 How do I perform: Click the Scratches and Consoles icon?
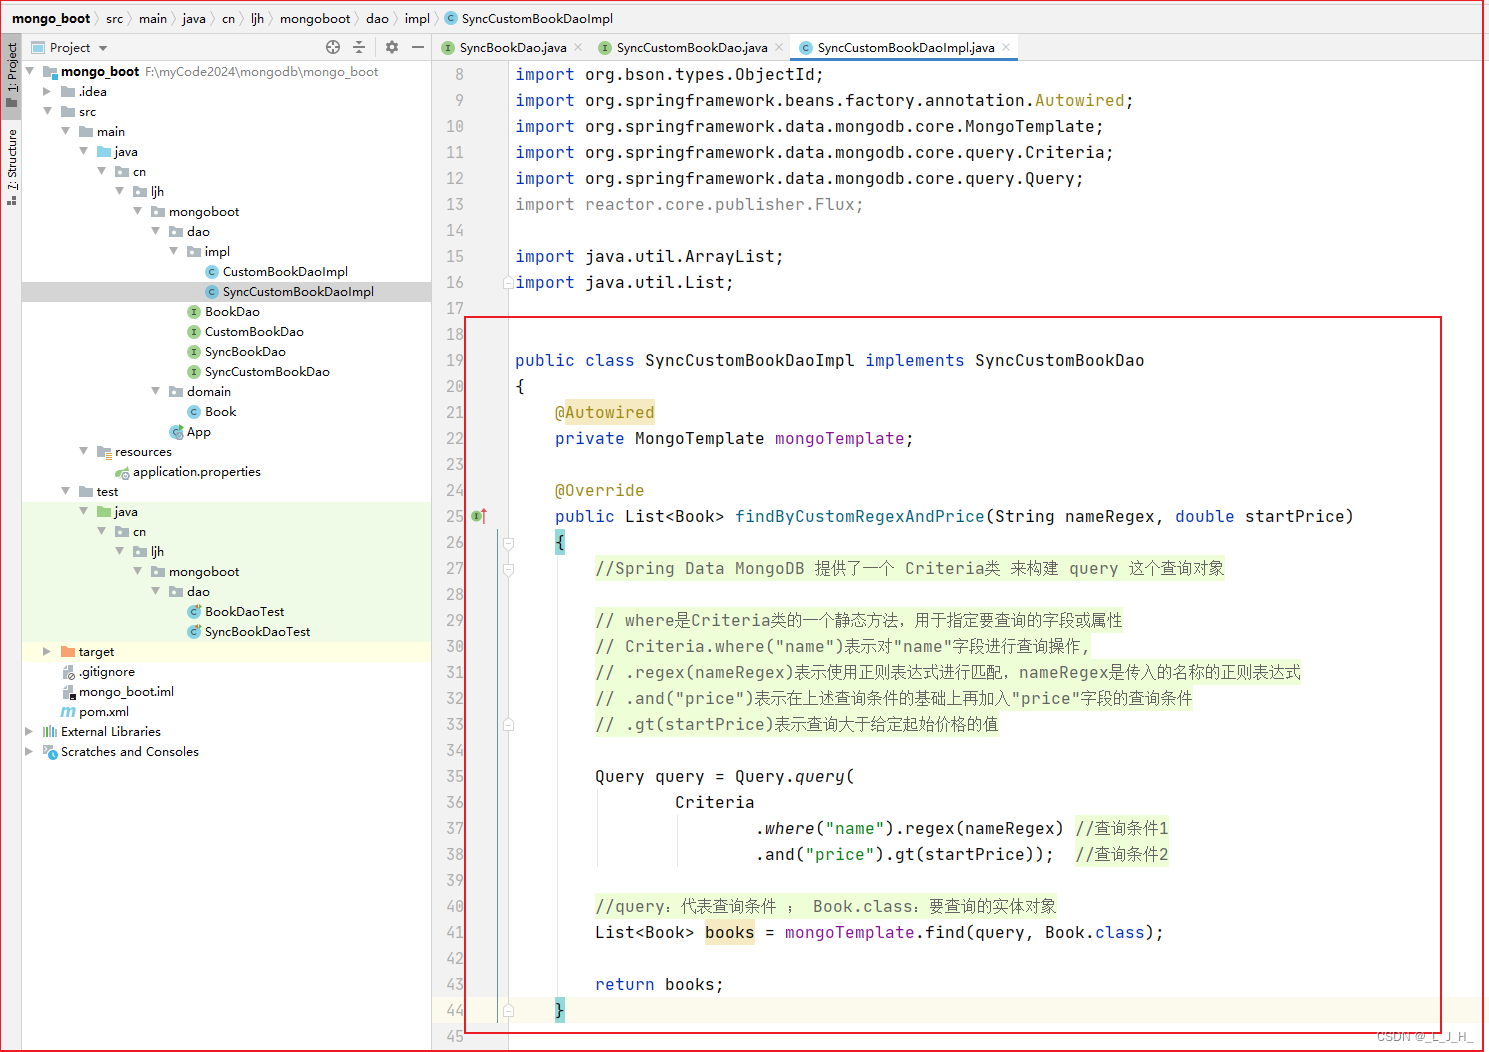(50, 751)
